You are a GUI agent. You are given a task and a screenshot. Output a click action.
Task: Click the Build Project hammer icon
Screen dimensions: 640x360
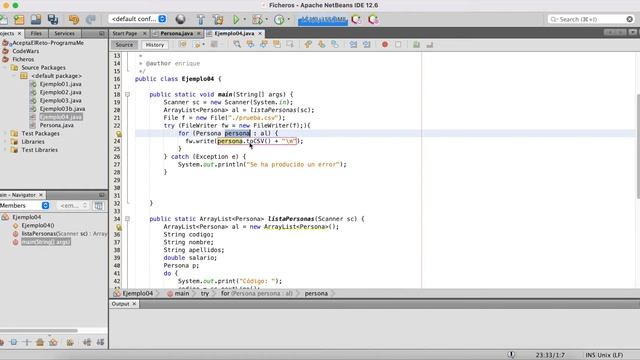click(200, 19)
